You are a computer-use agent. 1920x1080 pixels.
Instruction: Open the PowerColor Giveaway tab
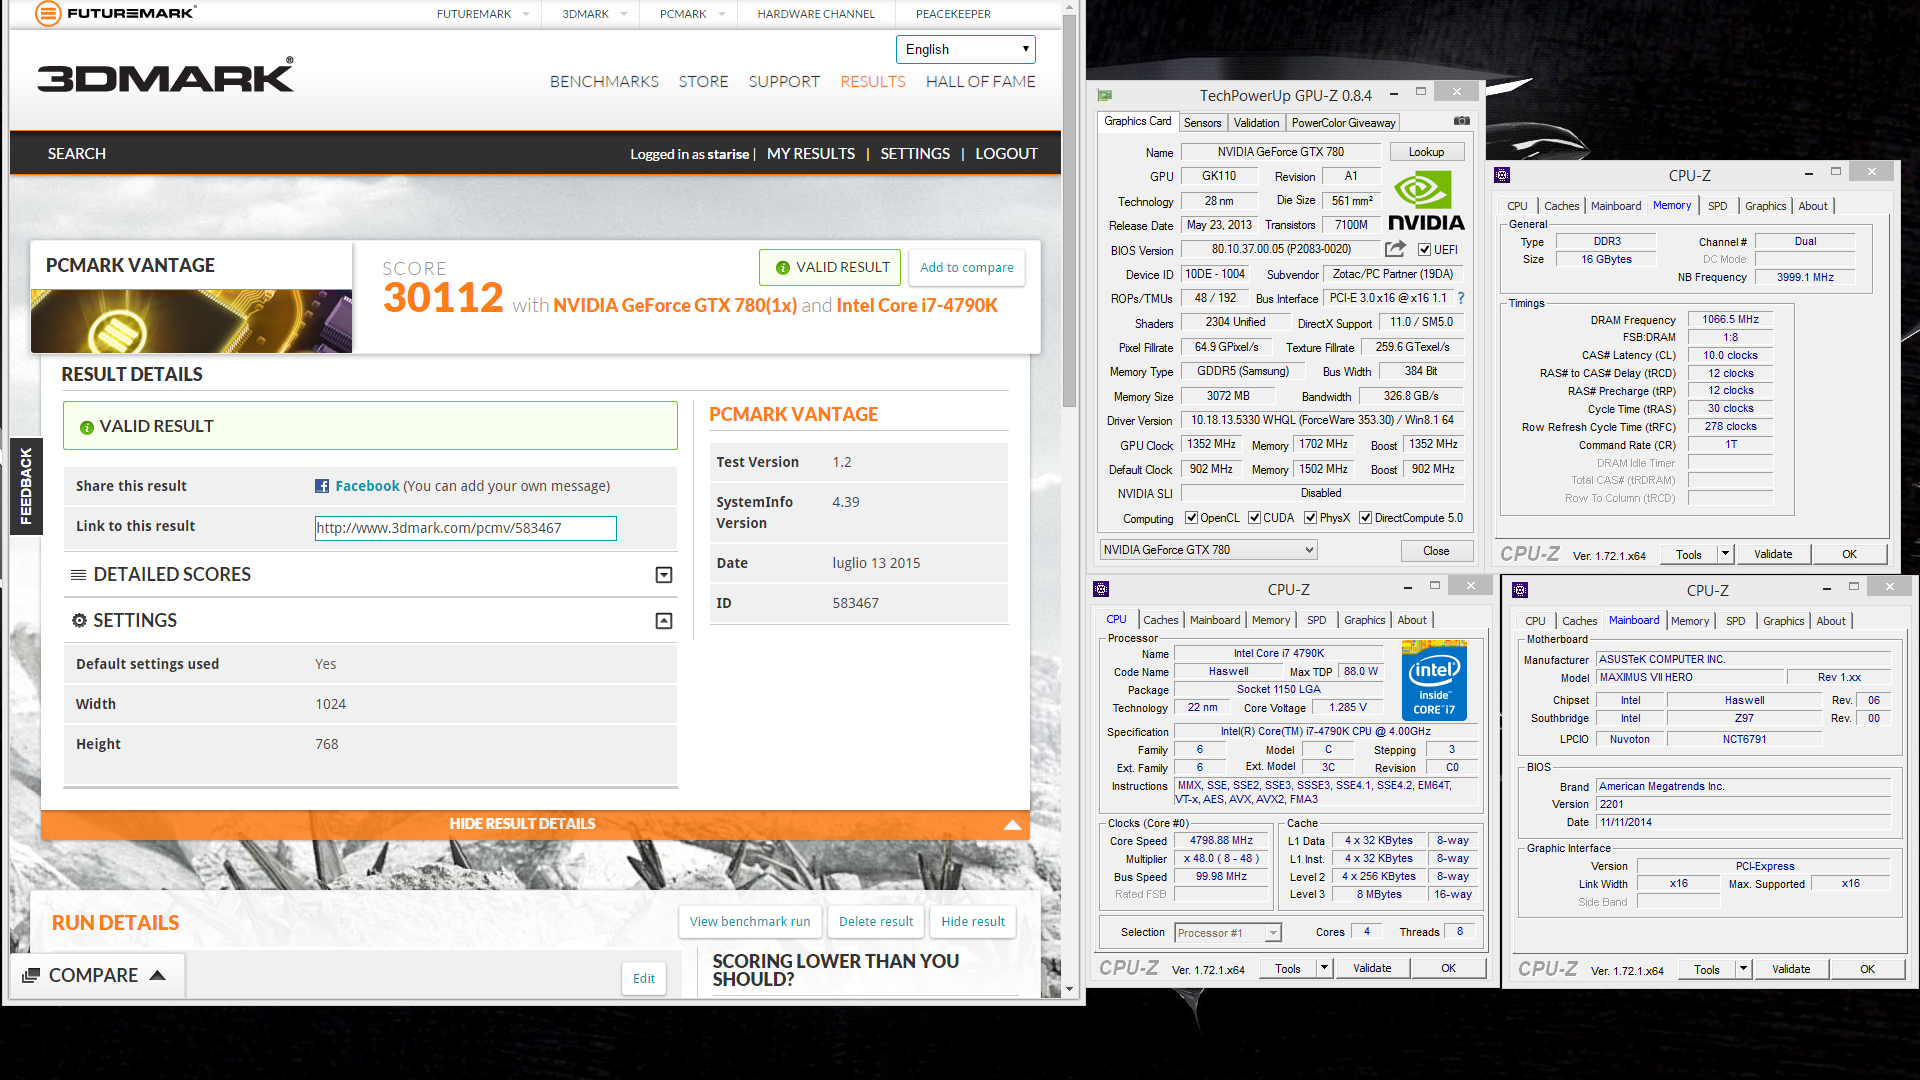[1343, 123]
